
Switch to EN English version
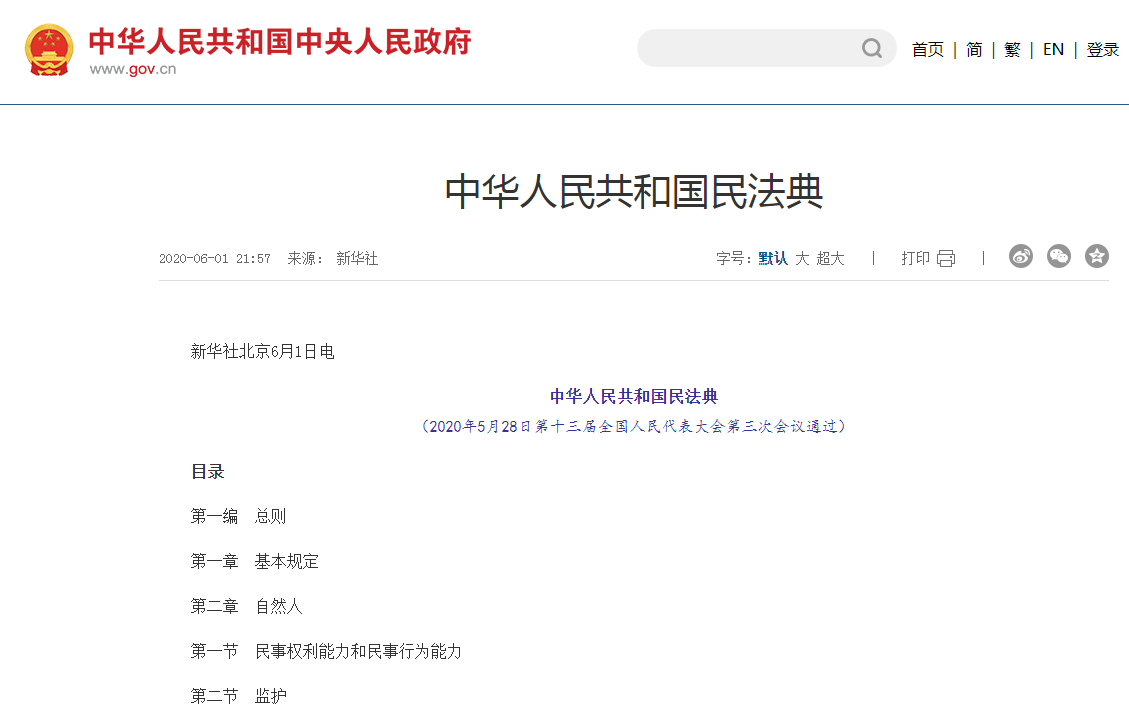click(x=1053, y=50)
